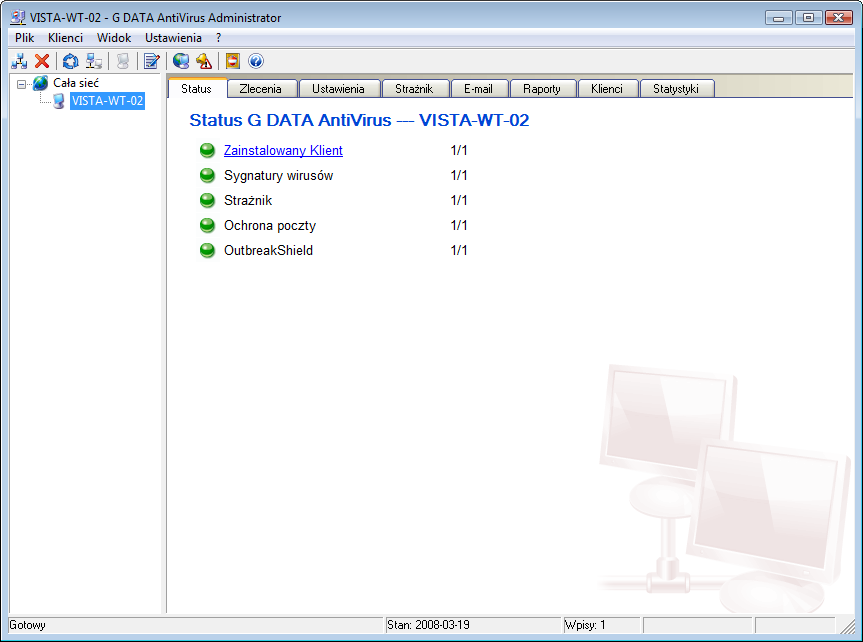
Task: Click the globe icon beside Cała sieć
Action: [41, 83]
